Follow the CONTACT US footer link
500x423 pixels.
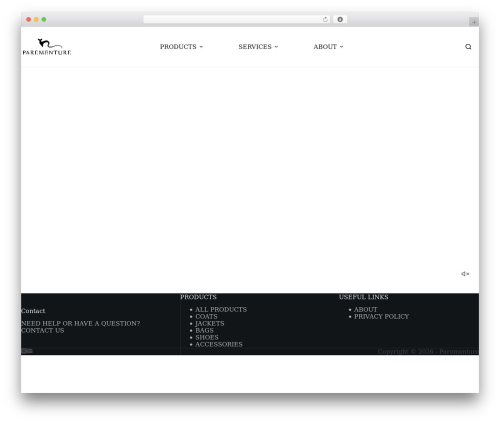[x=43, y=331]
